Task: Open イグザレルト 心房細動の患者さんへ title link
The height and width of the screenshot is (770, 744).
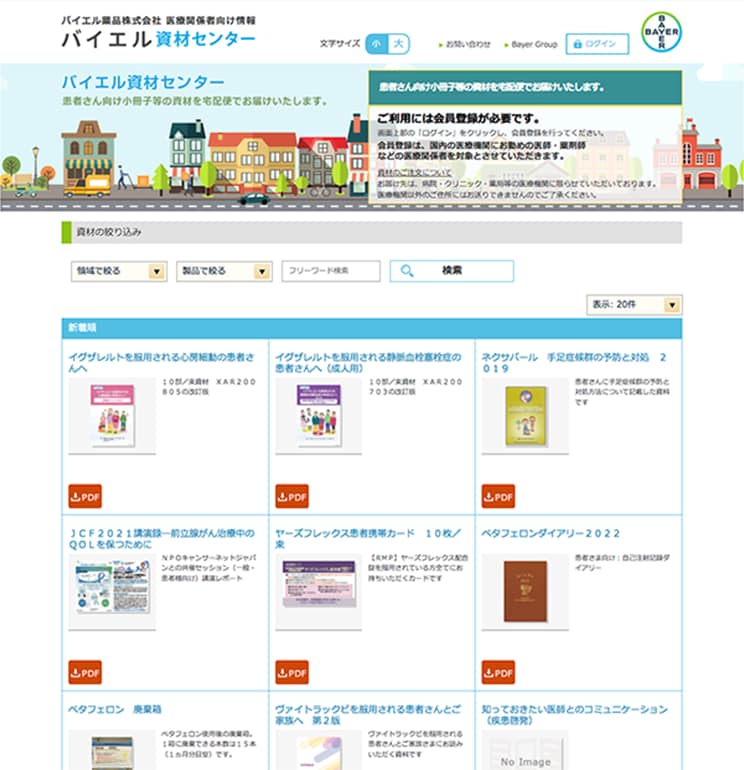Action: (162, 362)
